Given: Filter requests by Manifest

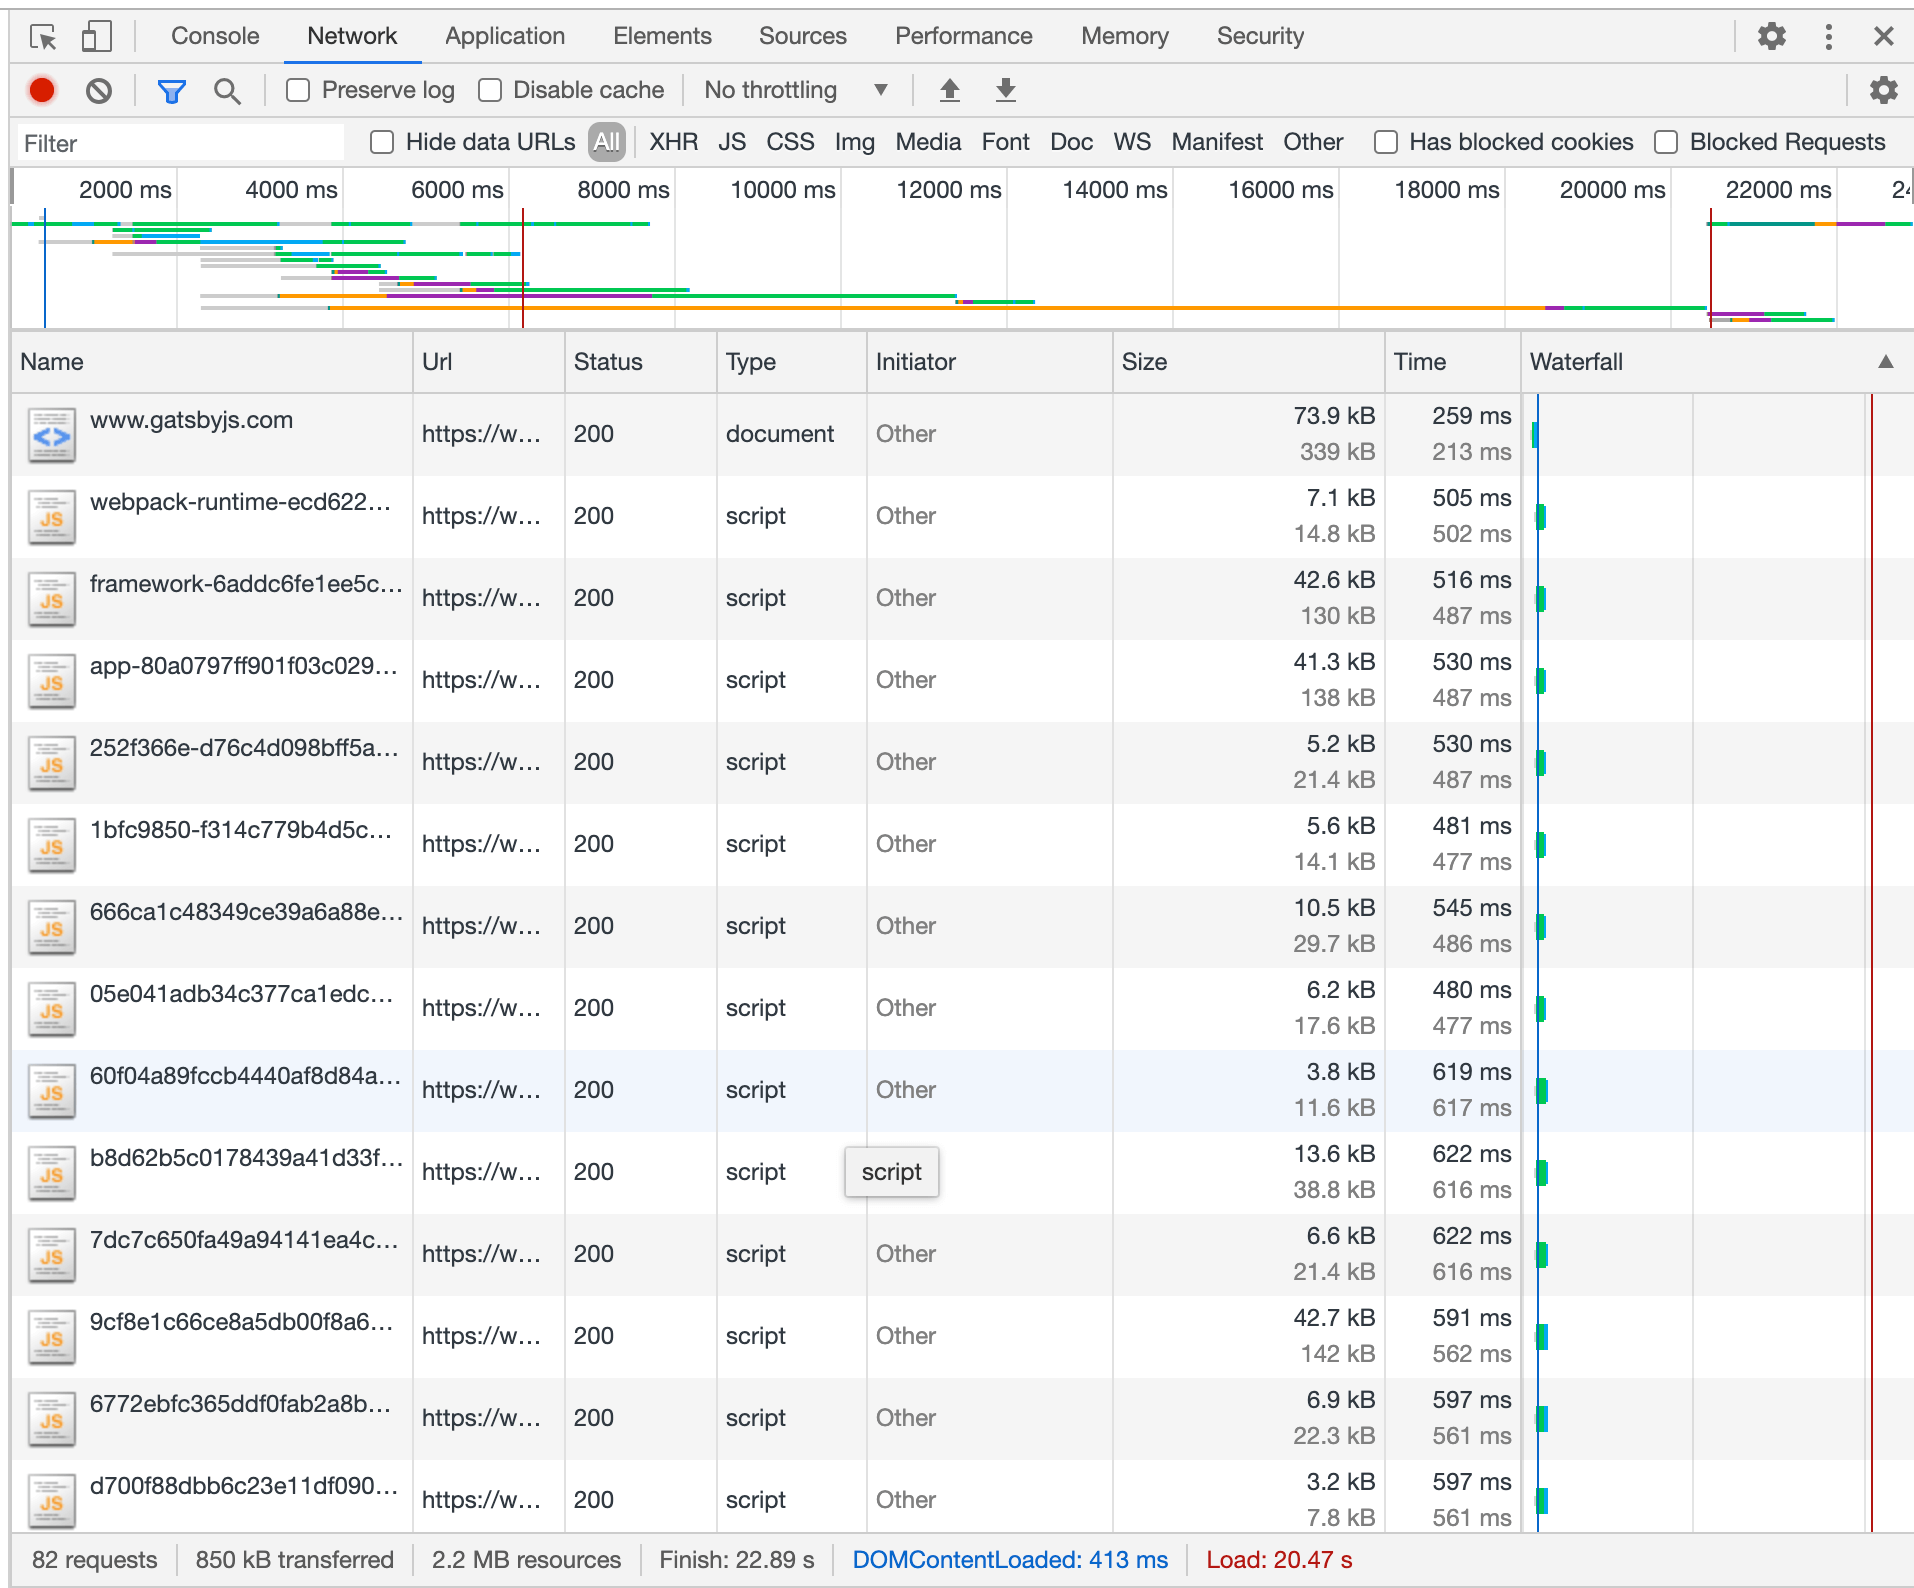Looking at the screenshot, I should 1217,142.
